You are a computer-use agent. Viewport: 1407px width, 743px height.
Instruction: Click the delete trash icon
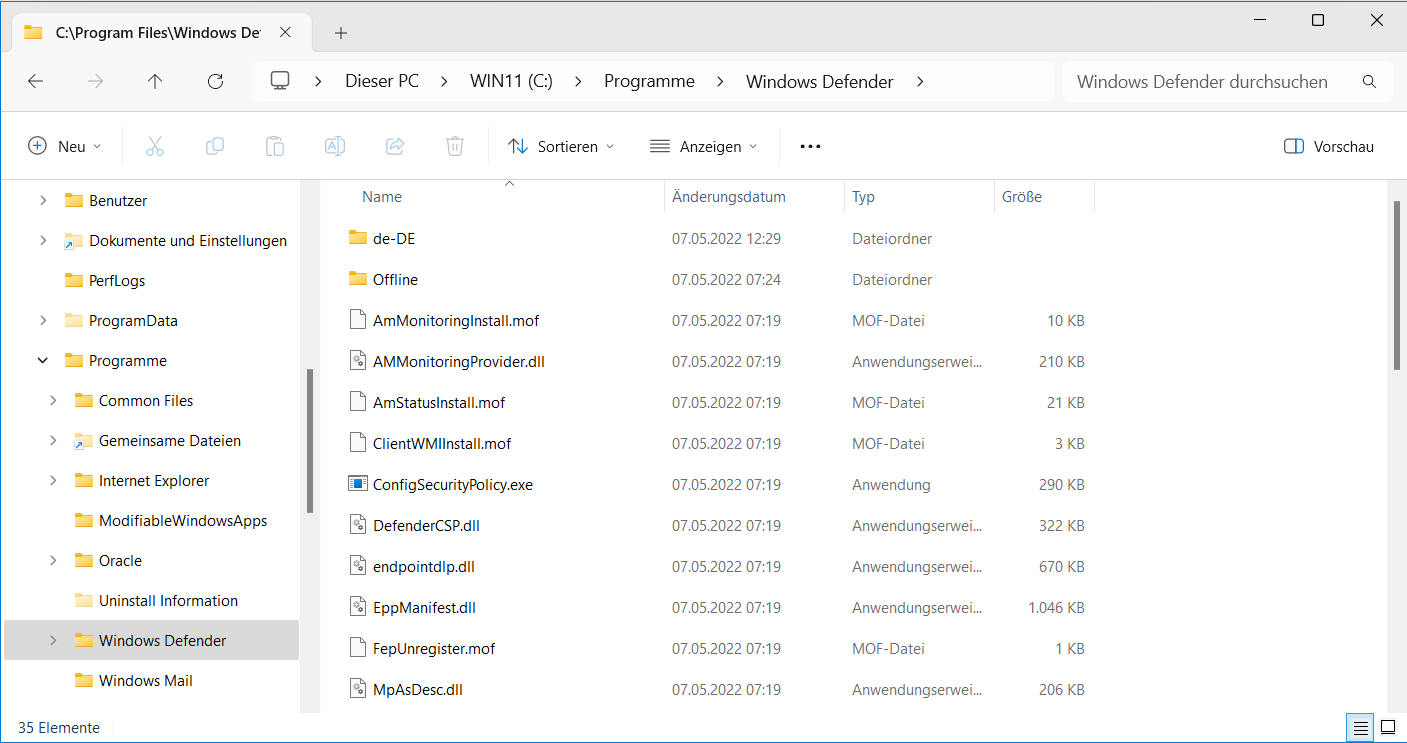pyautogui.click(x=454, y=147)
